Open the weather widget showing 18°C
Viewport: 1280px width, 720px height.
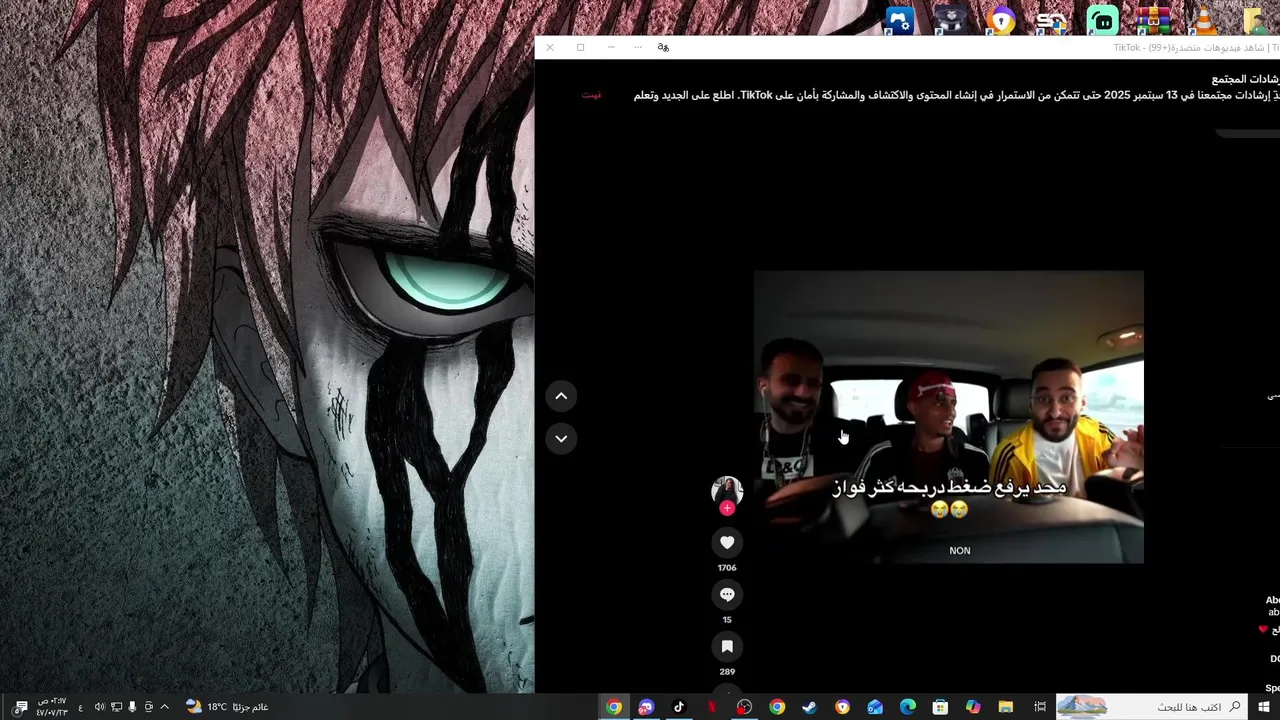227,707
